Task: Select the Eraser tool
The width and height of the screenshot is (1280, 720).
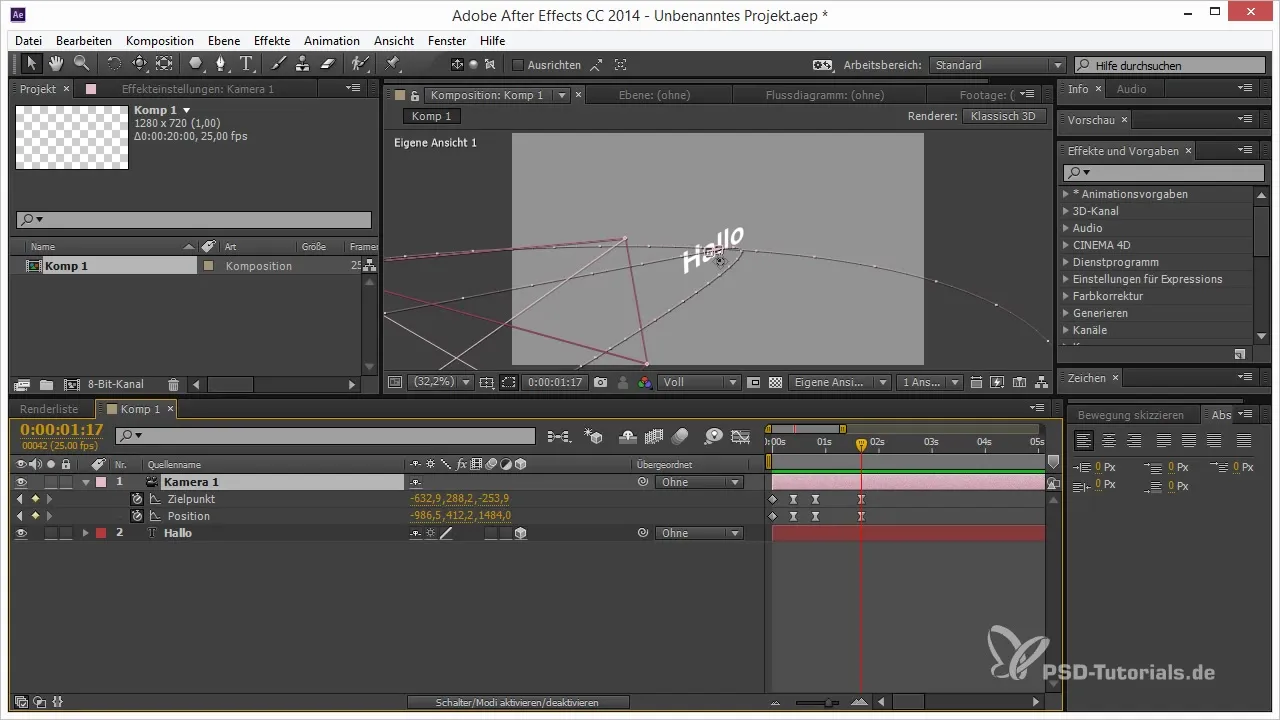Action: [x=329, y=64]
